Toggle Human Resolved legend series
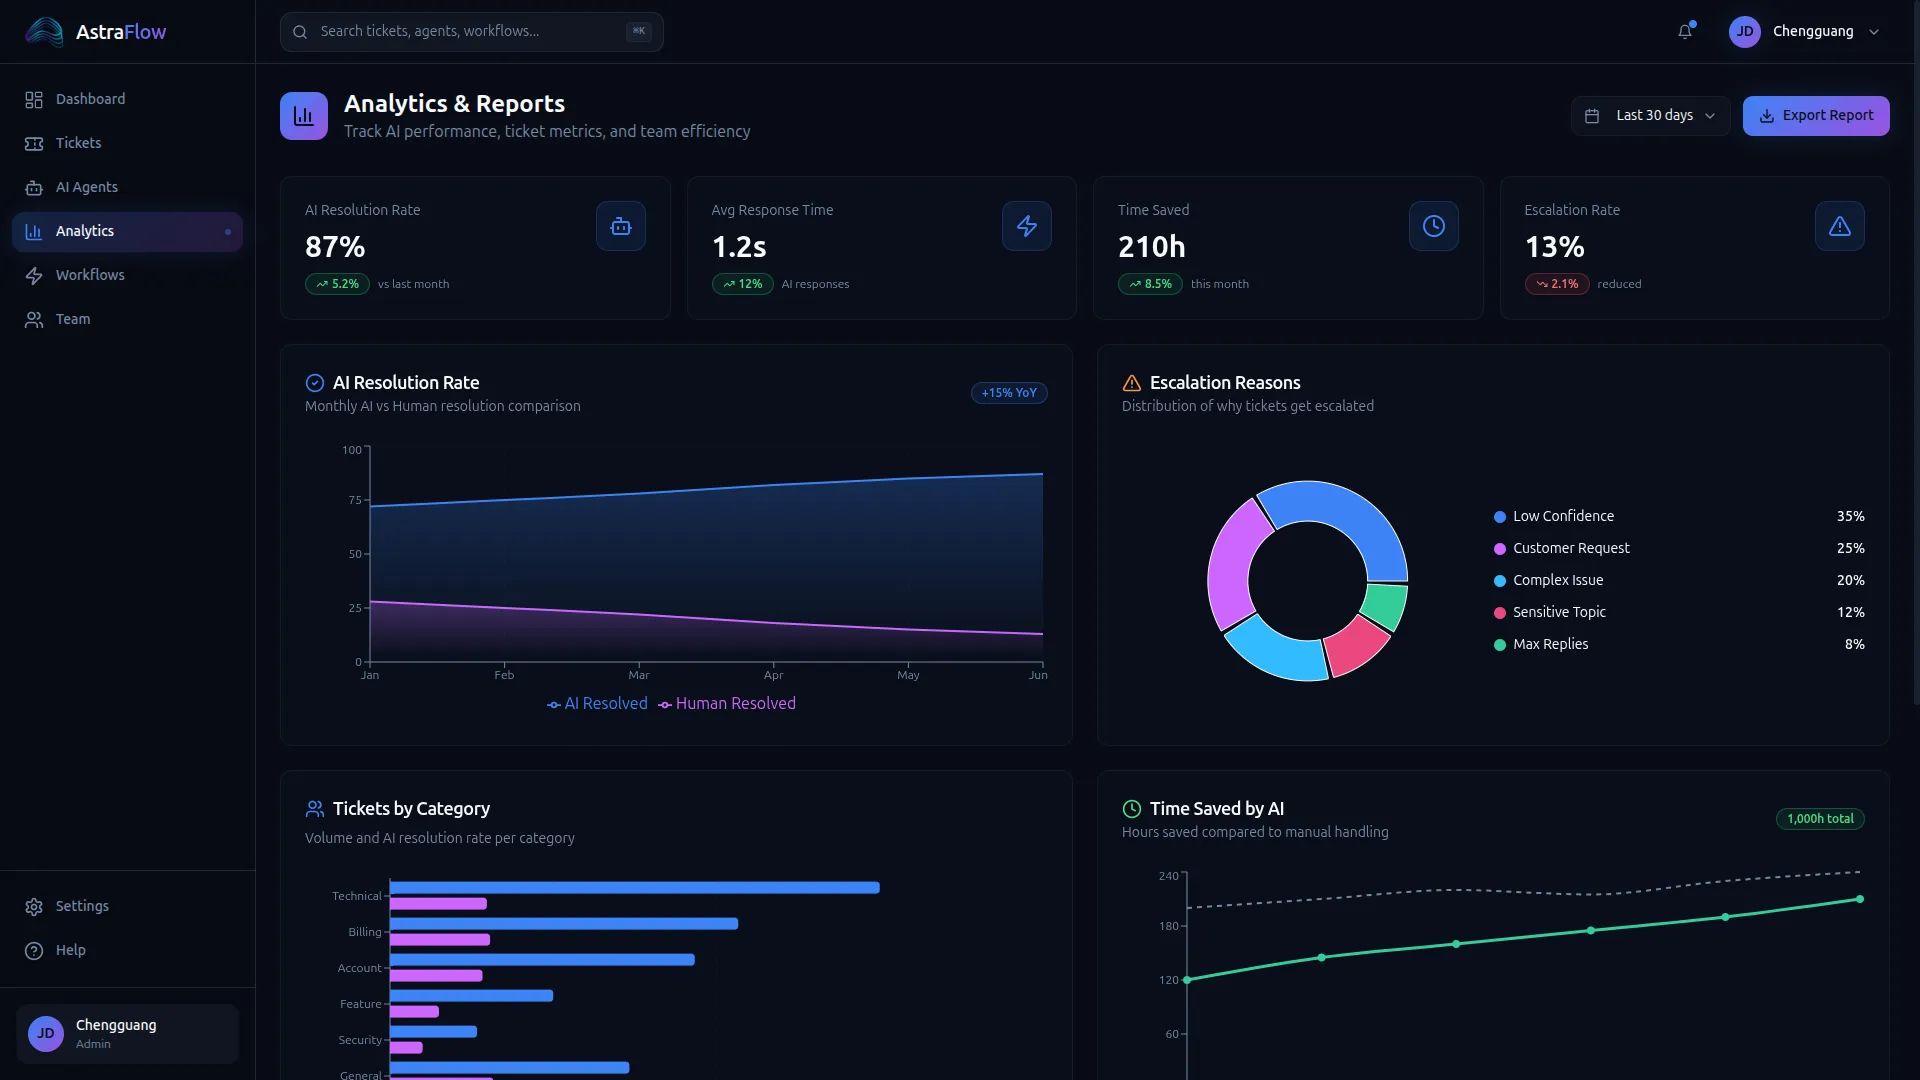The image size is (1920, 1080). (727, 704)
